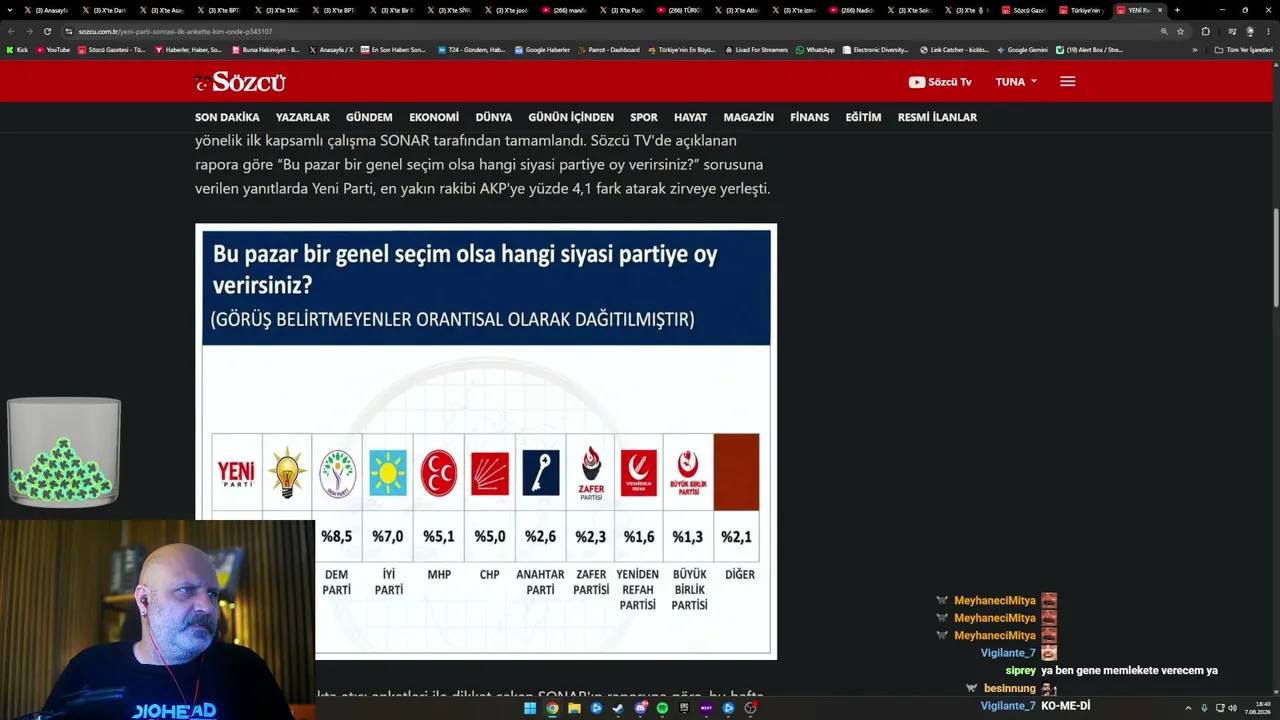Open volume control in system tray
1280x720 pixels.
tap(1232, 708)
